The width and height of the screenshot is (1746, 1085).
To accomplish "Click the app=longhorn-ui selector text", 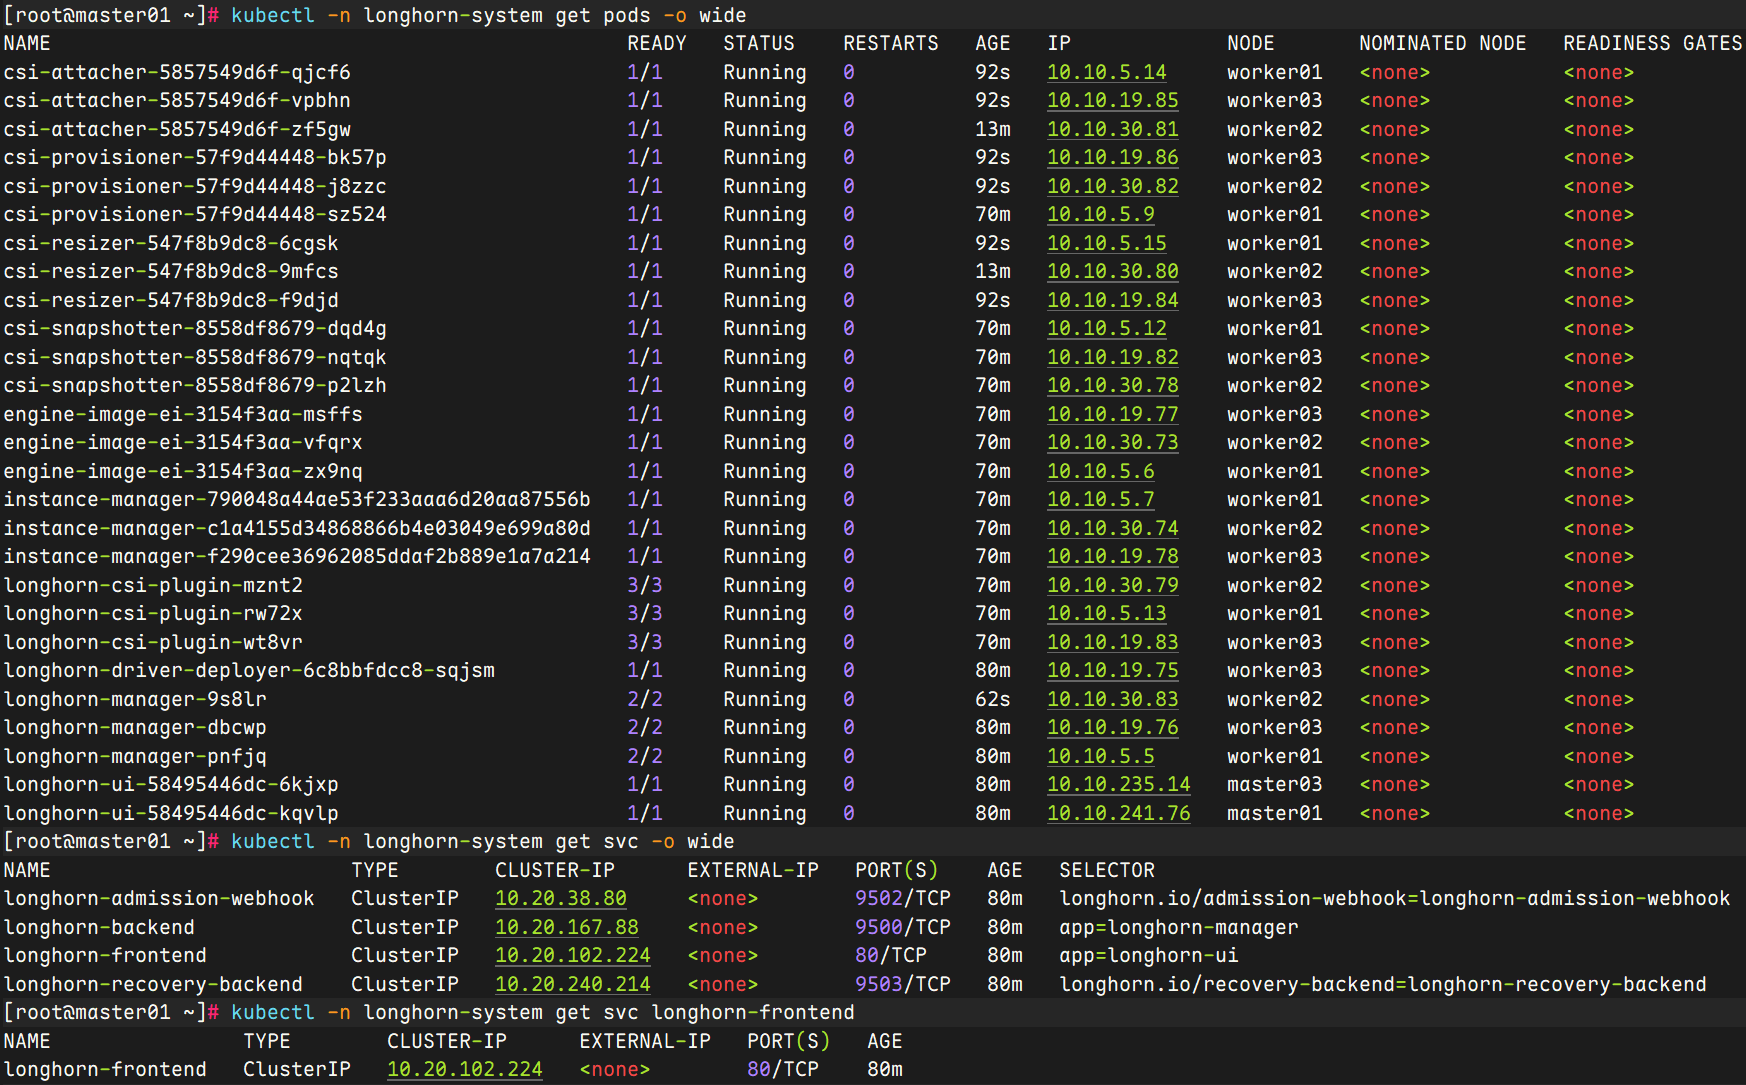I will (x=1148, y=956).
